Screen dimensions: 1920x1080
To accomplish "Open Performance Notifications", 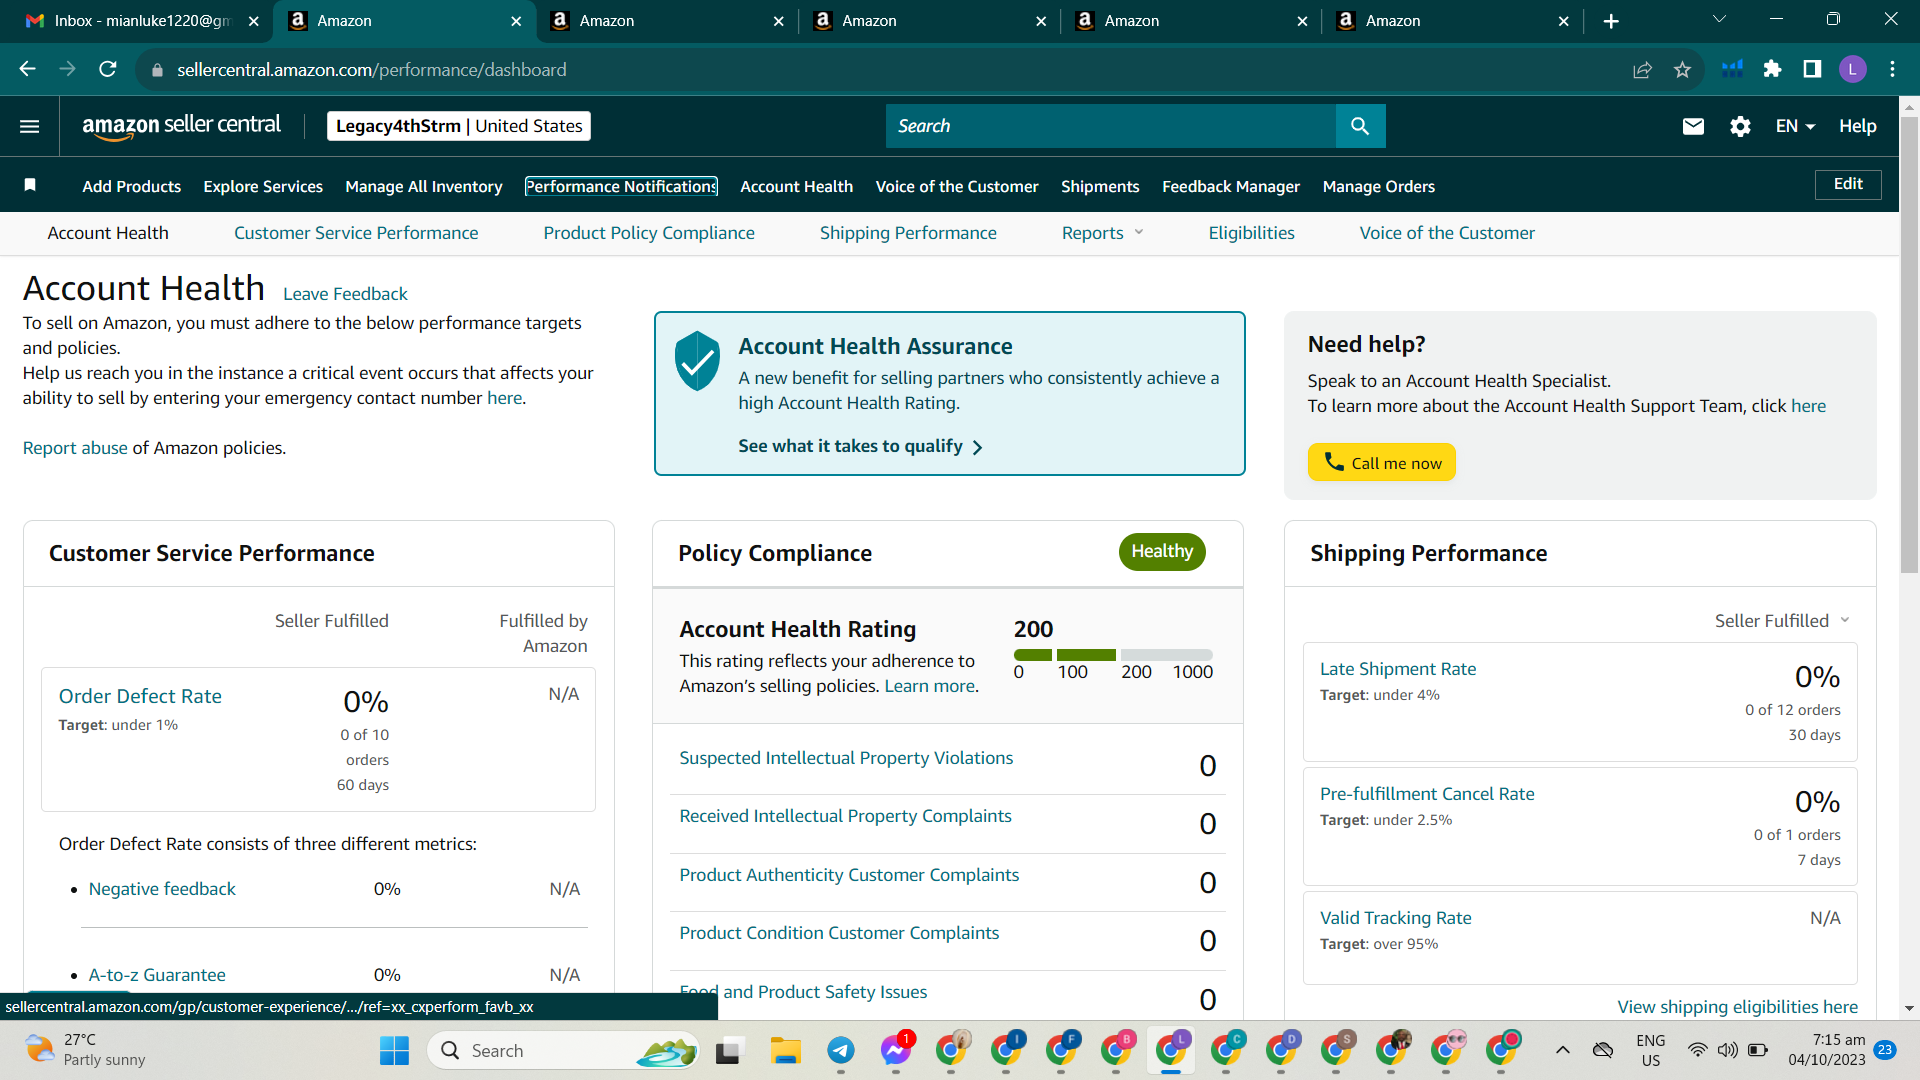I will point(621,187).
